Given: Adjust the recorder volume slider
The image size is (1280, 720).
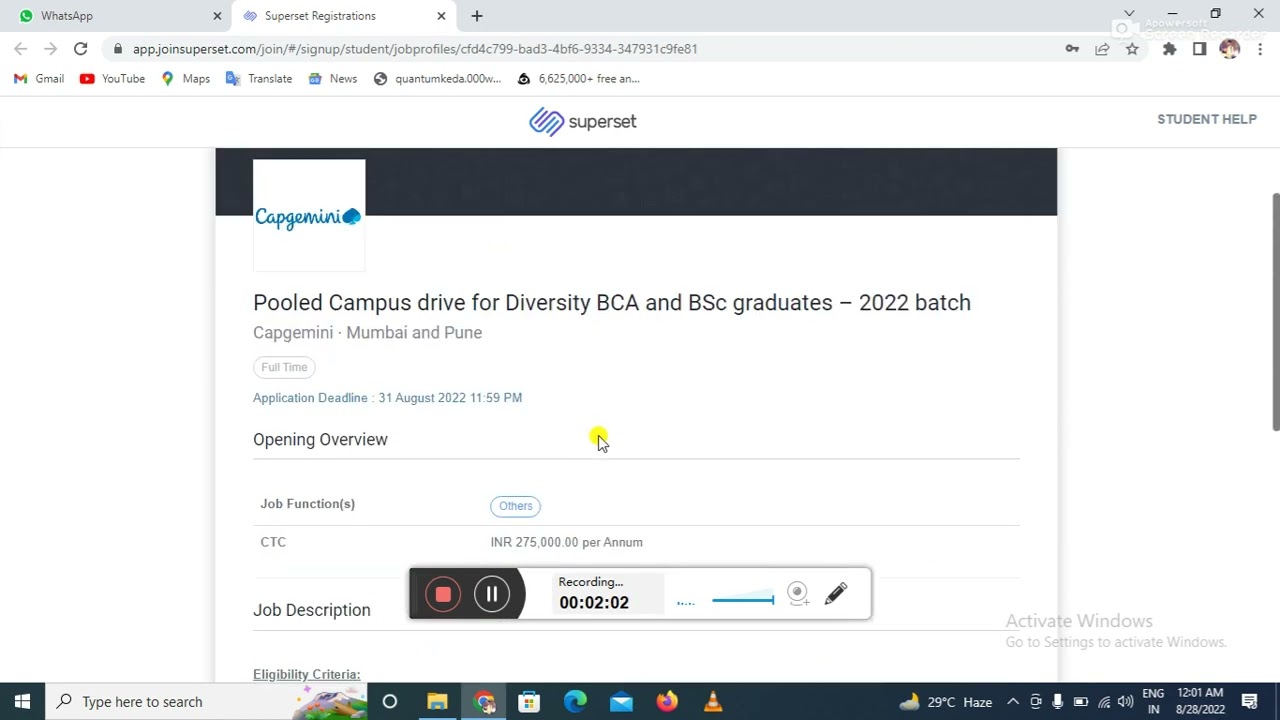Looking at the screenshot, I should pyautogui.click(x=743, y=600).
